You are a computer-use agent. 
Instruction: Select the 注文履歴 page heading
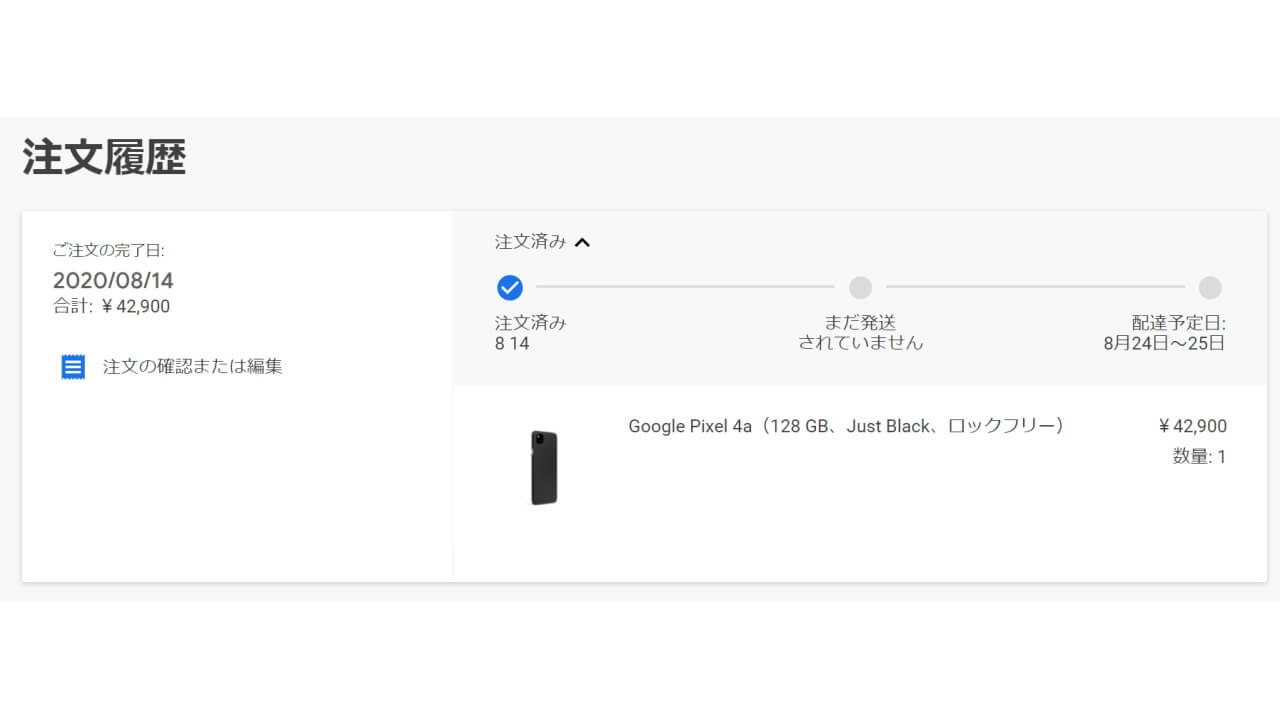tap(104, 158)
